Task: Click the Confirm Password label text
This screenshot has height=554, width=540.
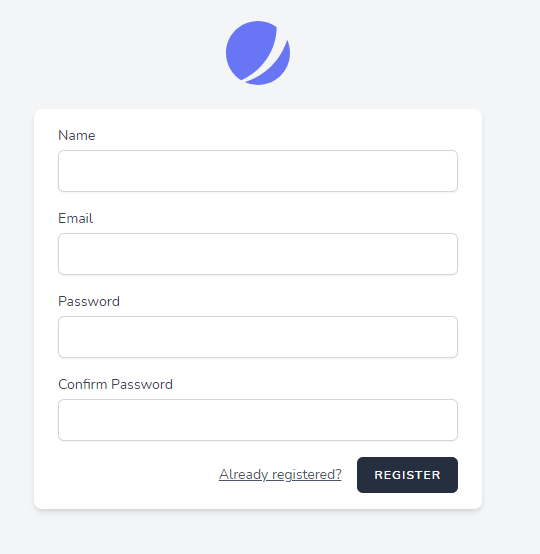Action: pos(116,384)
